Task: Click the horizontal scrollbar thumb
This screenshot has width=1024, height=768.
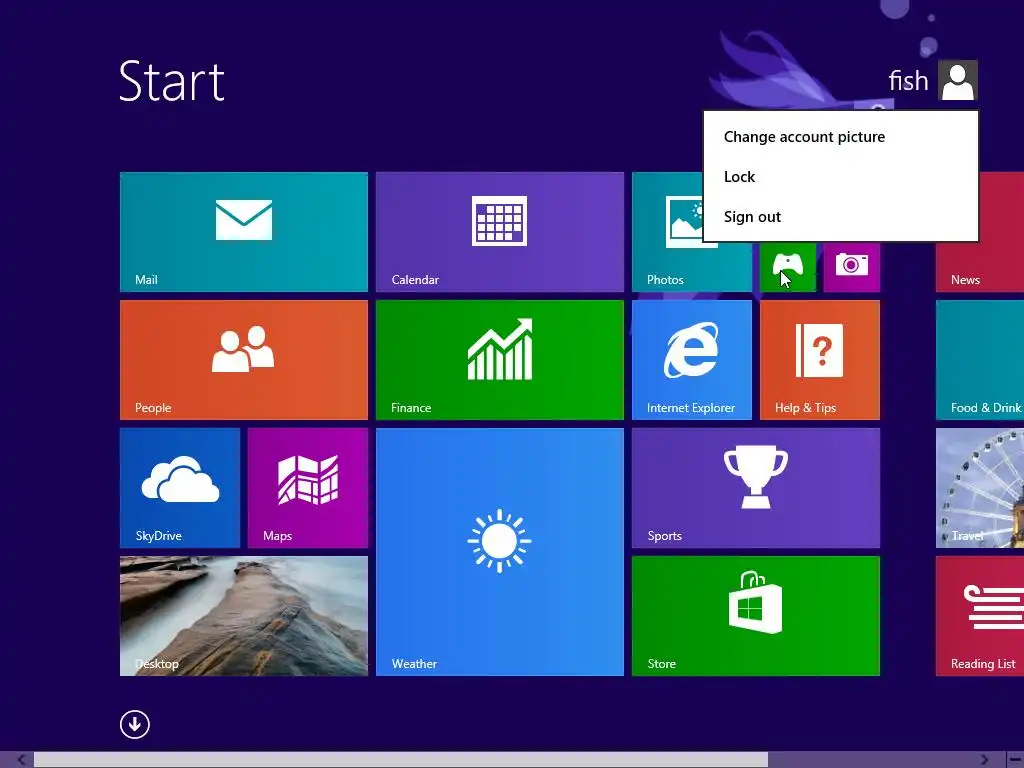Action: [x=400, y=760]
